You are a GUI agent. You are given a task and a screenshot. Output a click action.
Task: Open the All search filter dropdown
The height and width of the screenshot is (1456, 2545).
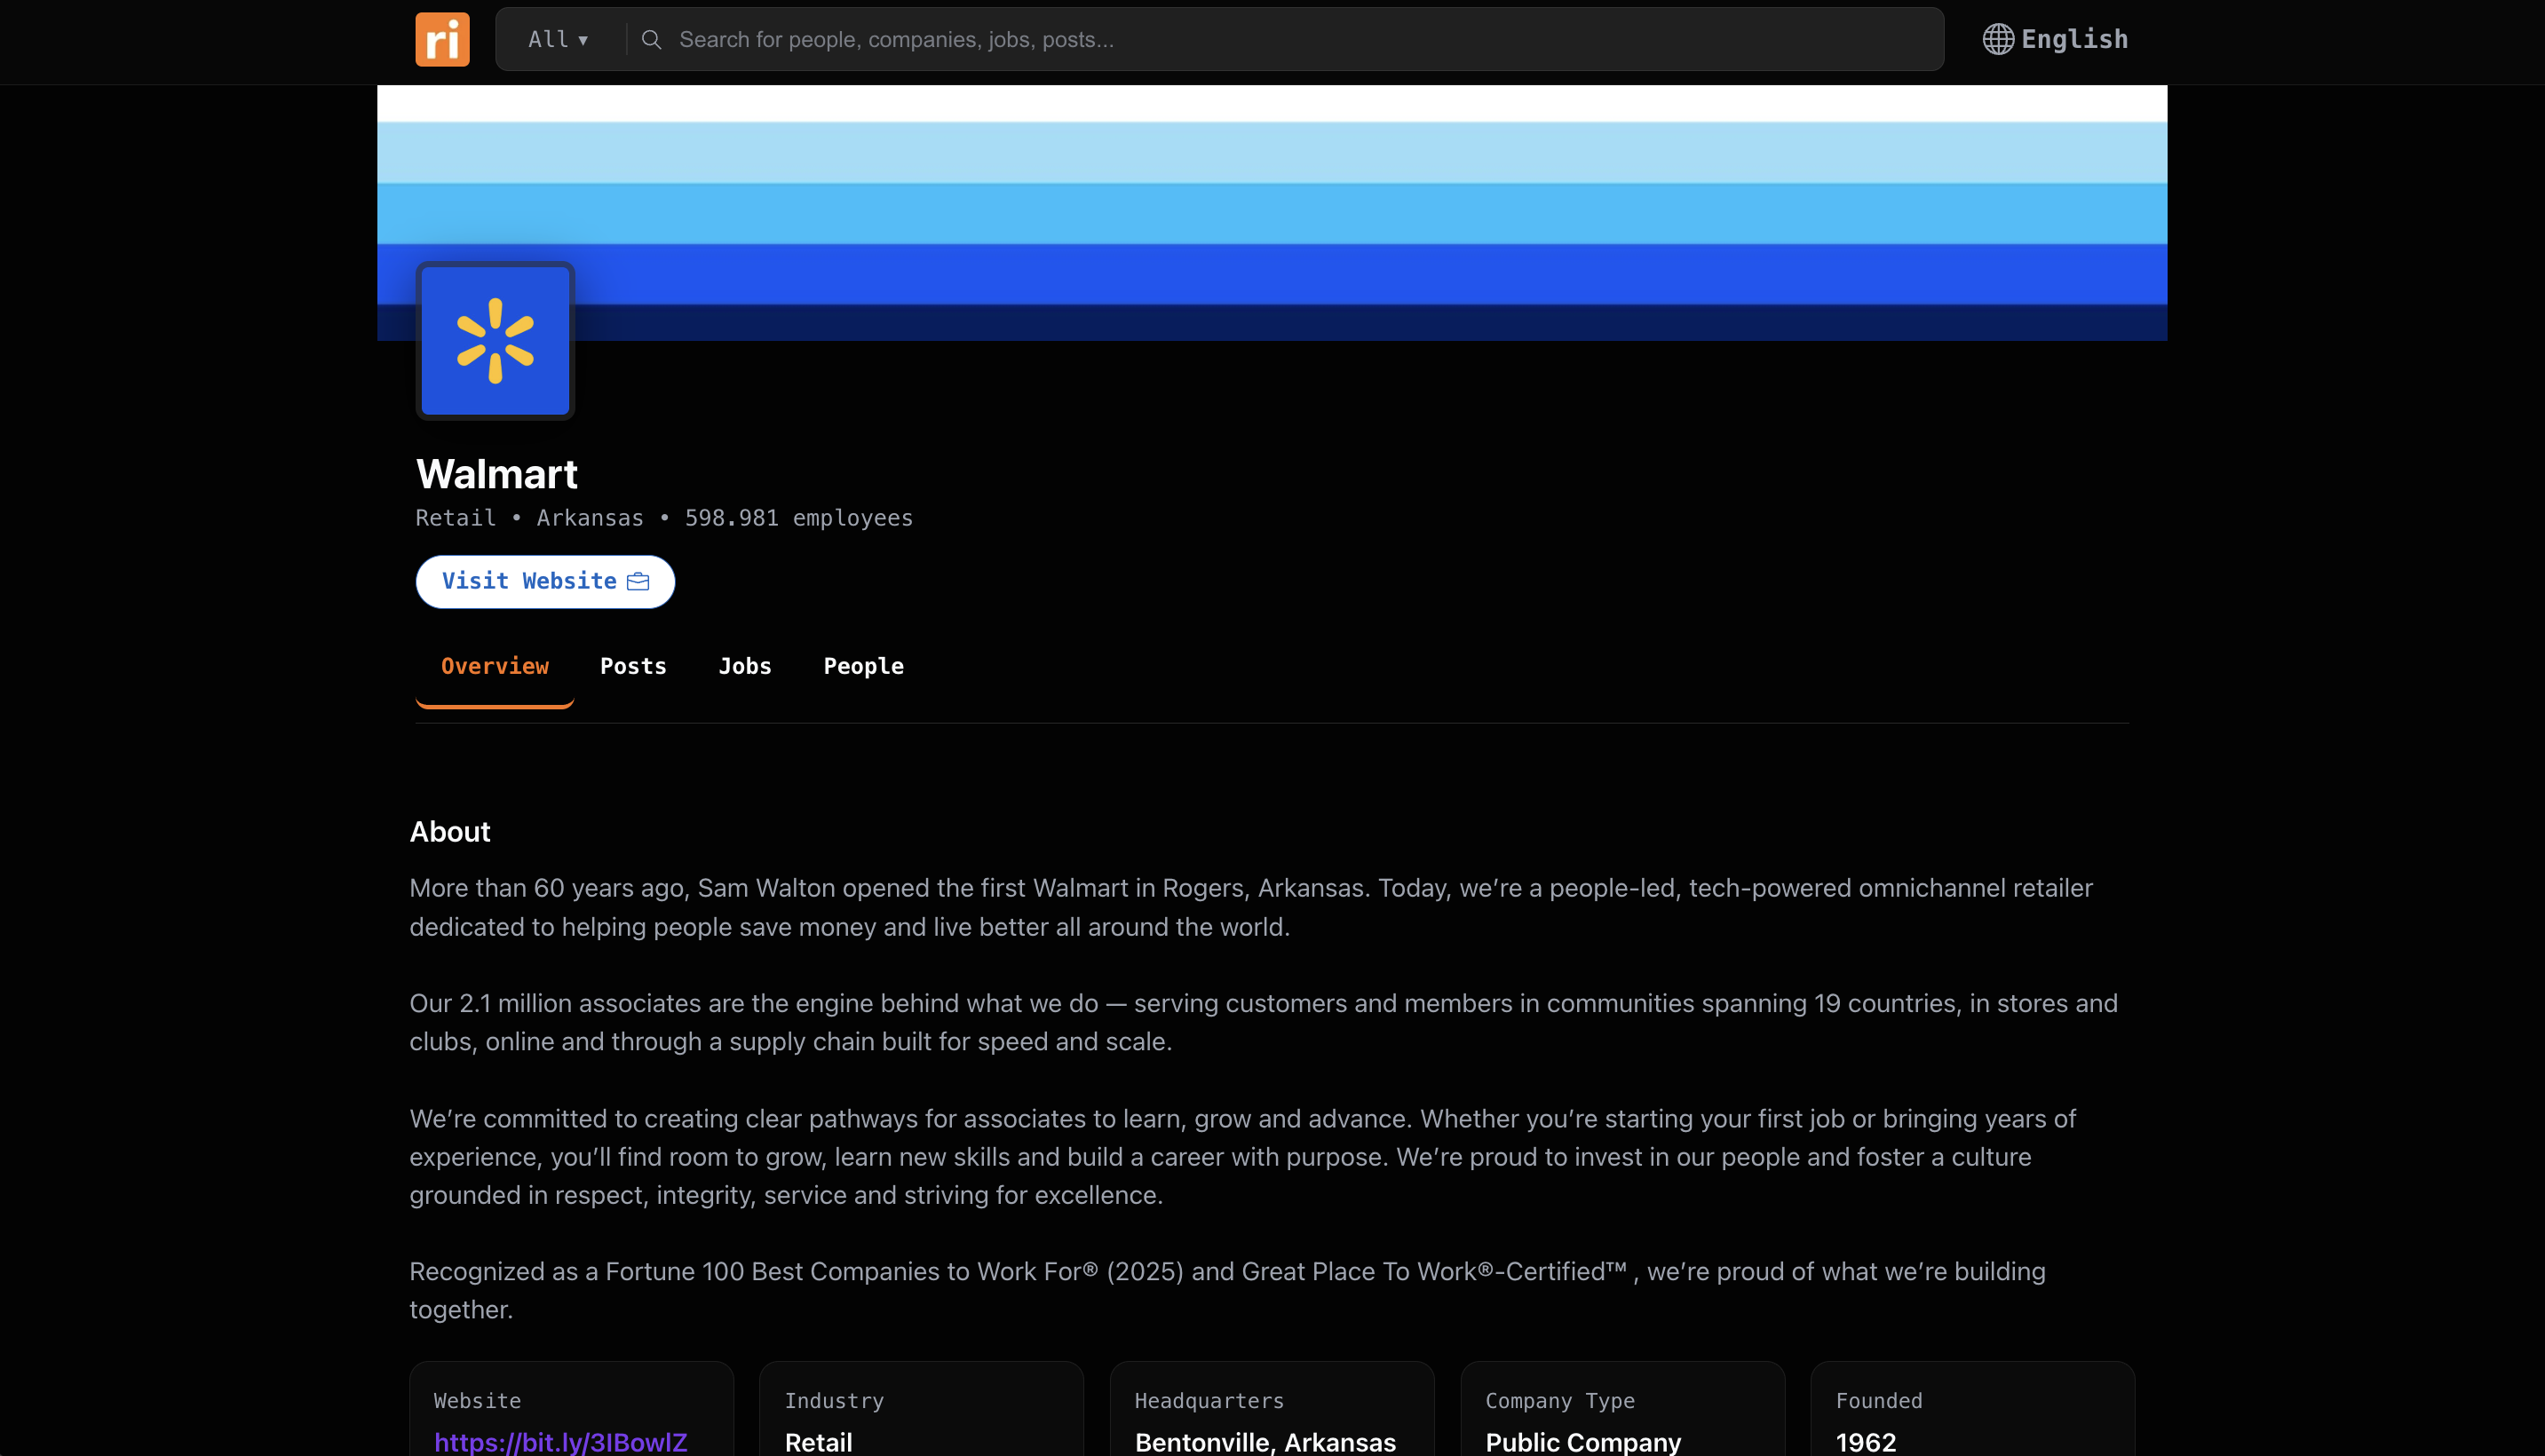558,40
